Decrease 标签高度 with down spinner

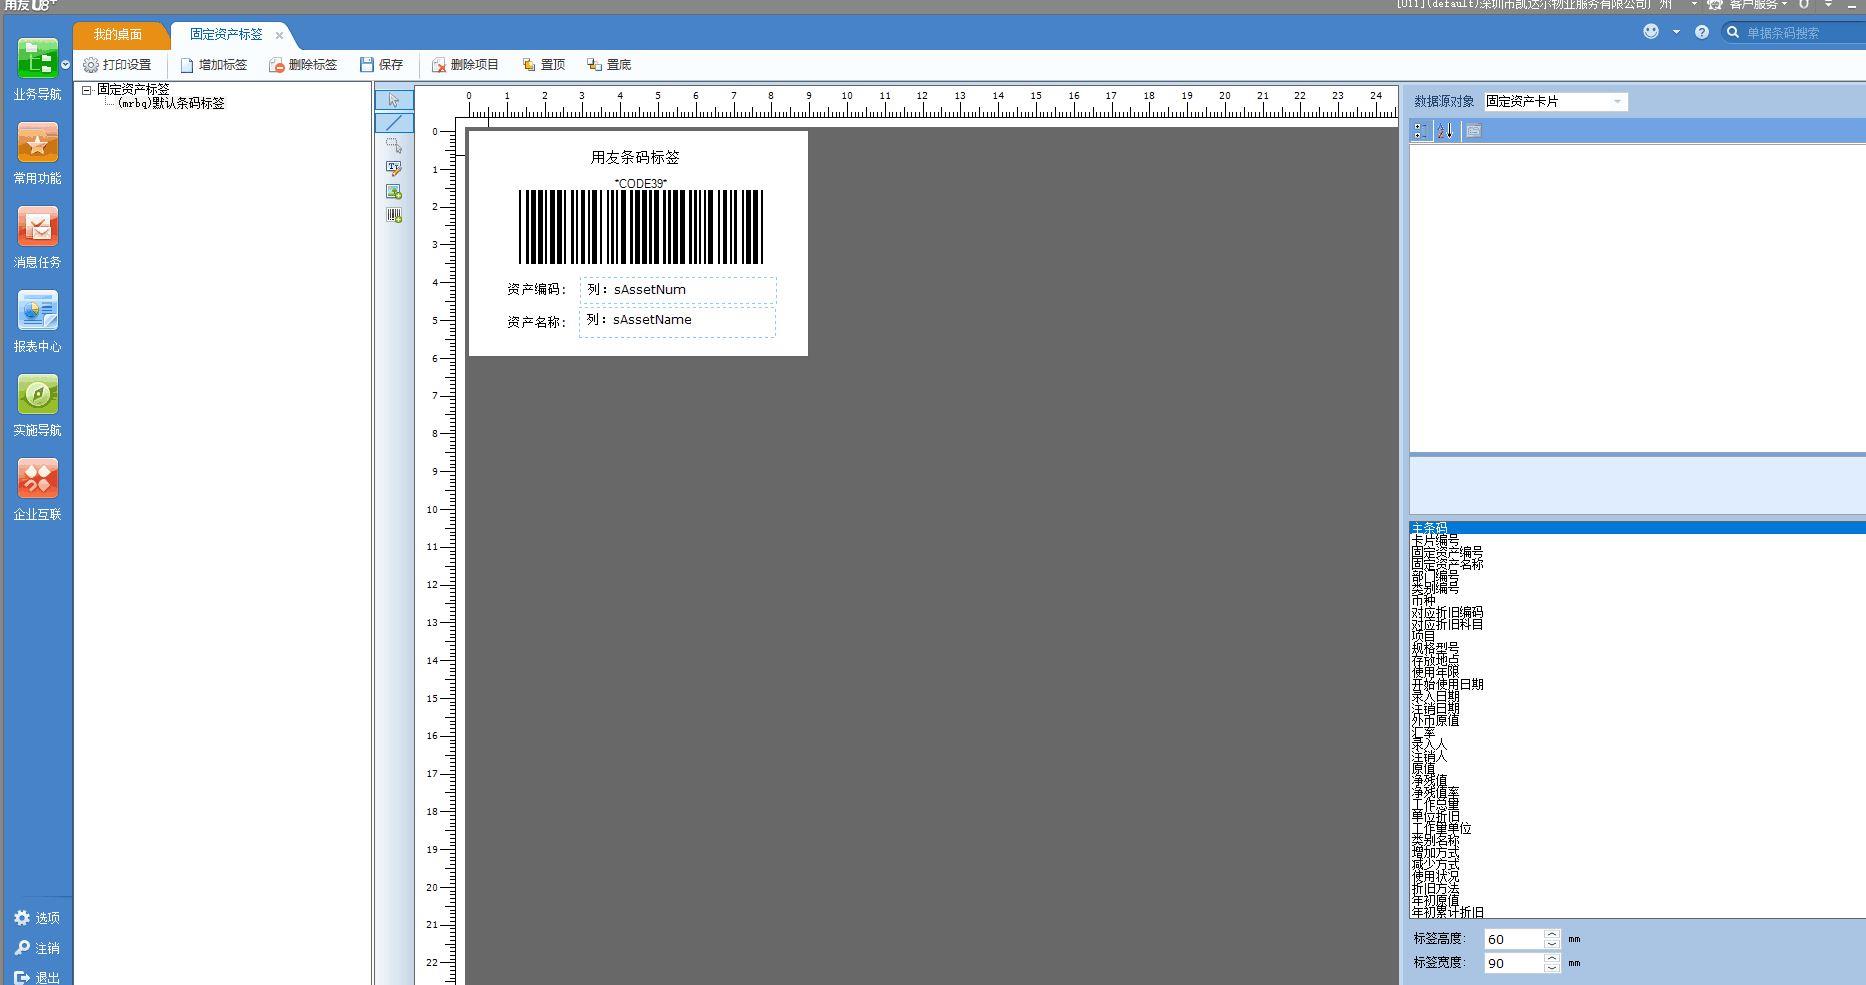1552,944
